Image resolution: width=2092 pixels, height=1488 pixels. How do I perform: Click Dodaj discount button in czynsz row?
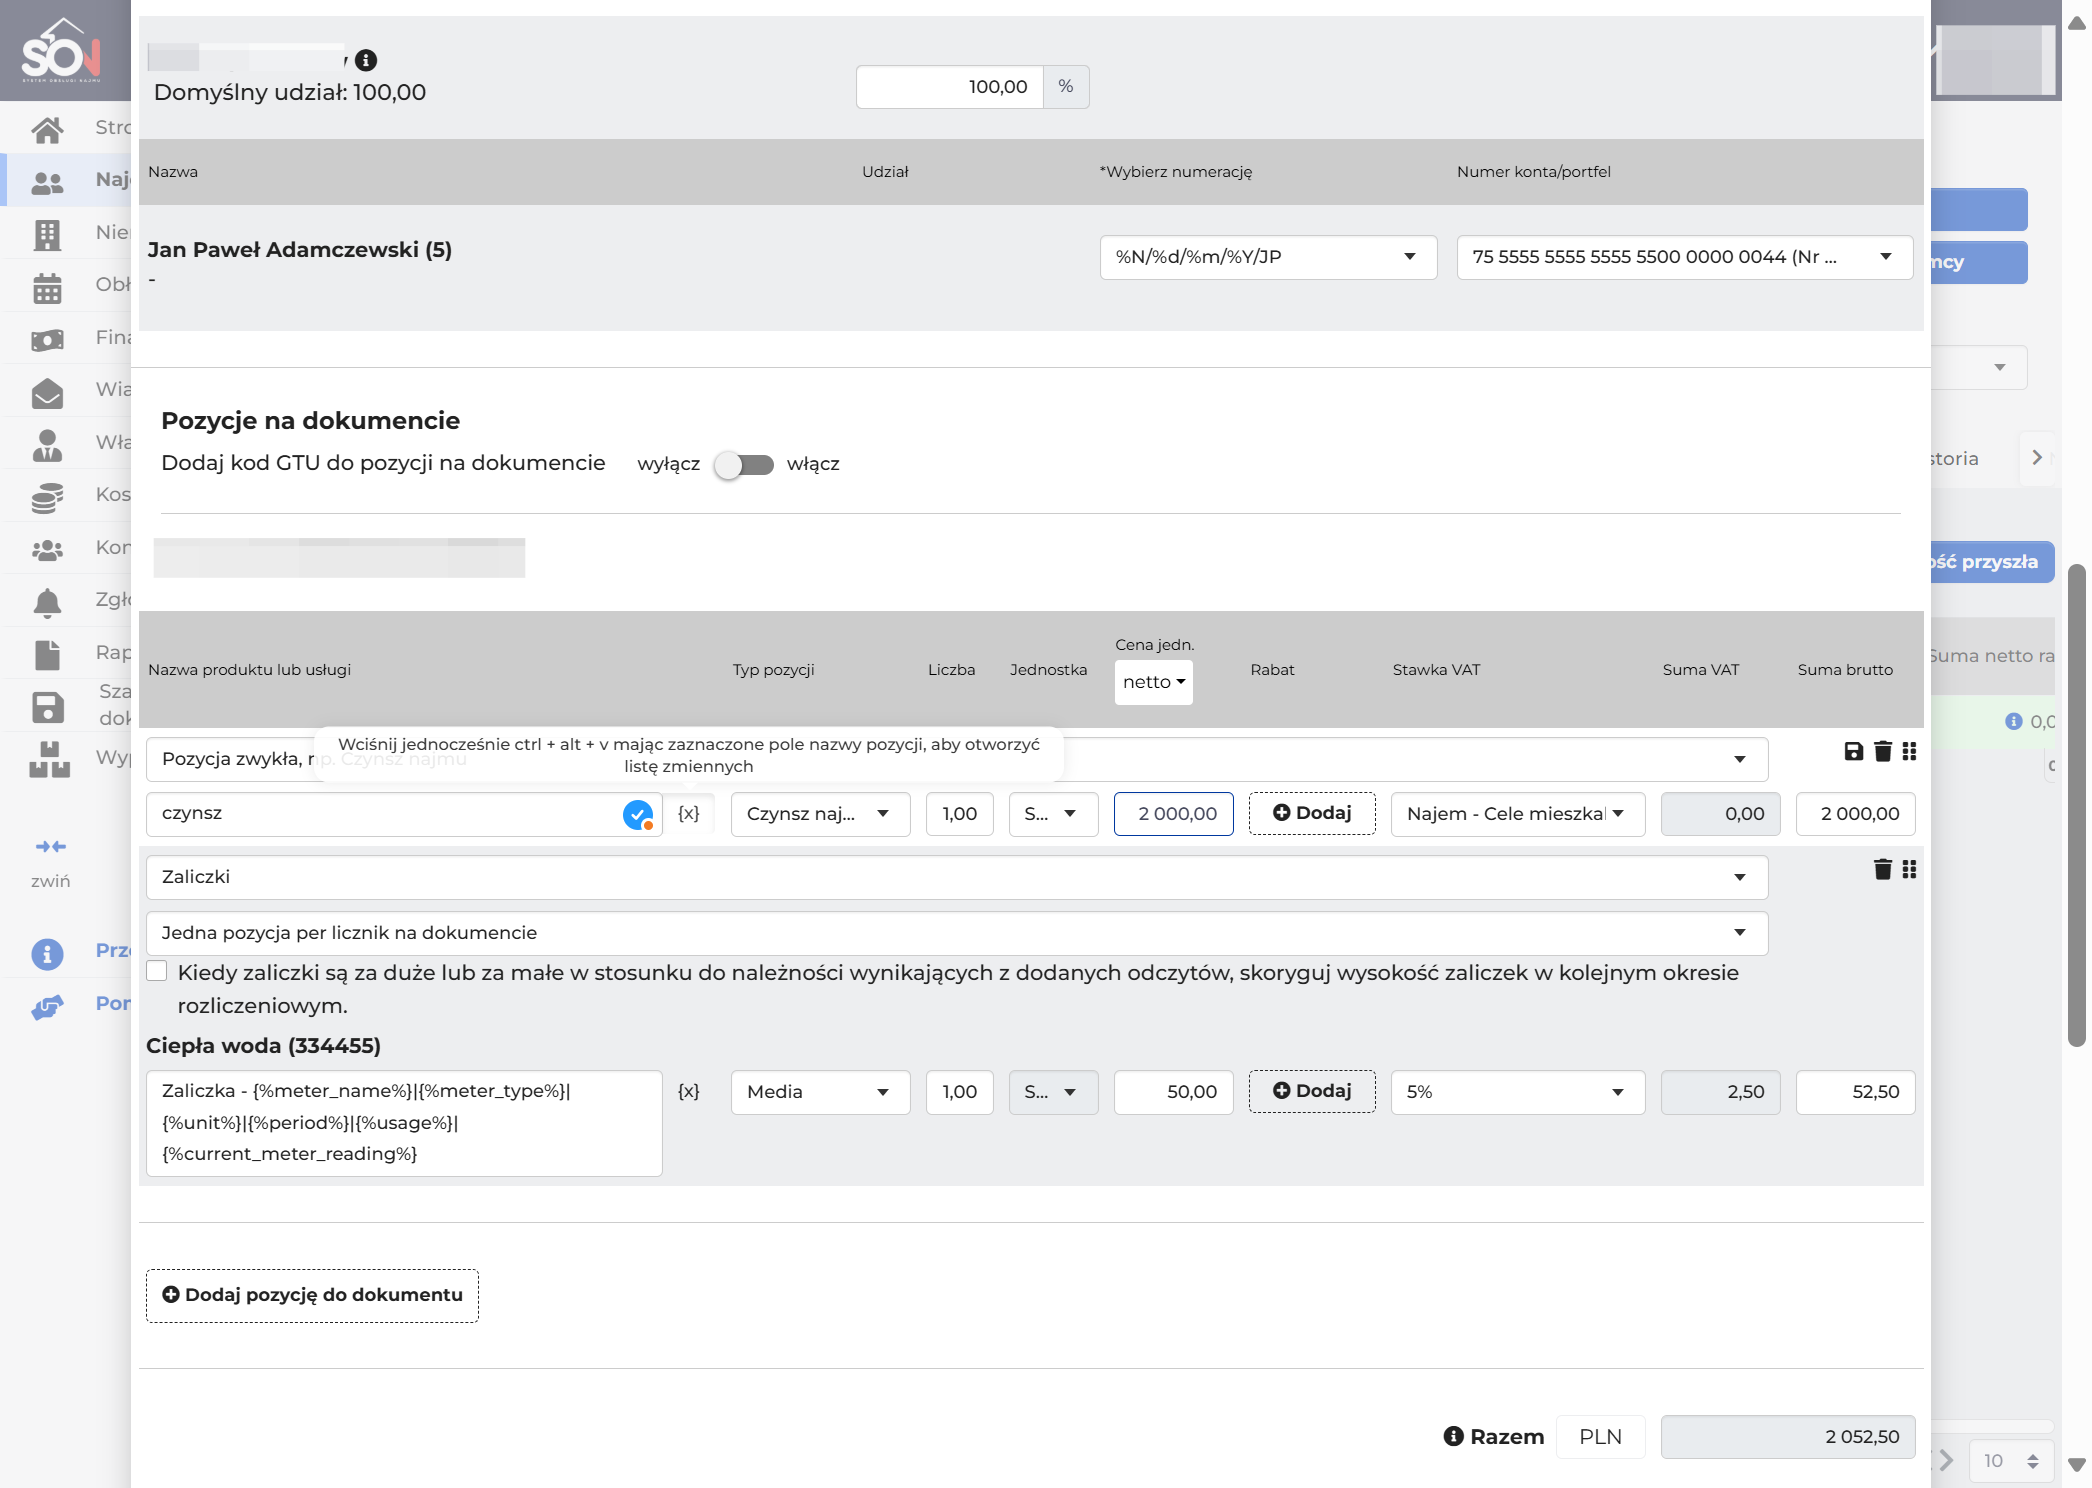click(x=1312, y=814)
